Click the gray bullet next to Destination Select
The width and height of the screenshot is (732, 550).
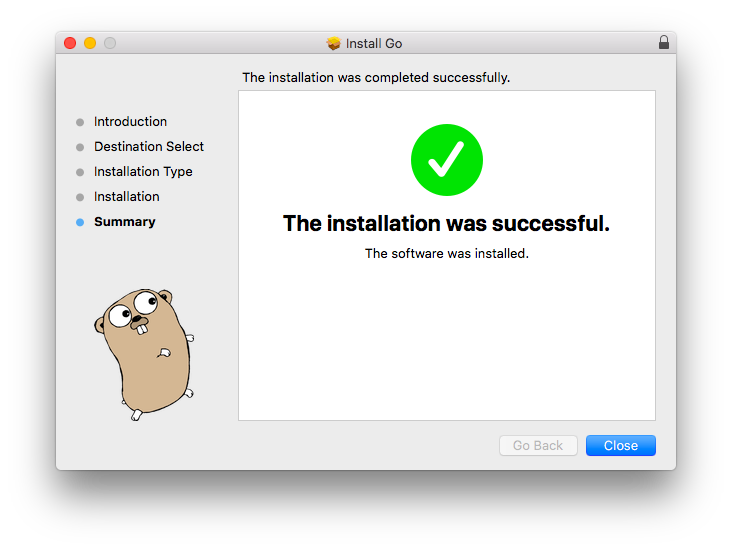80,147
